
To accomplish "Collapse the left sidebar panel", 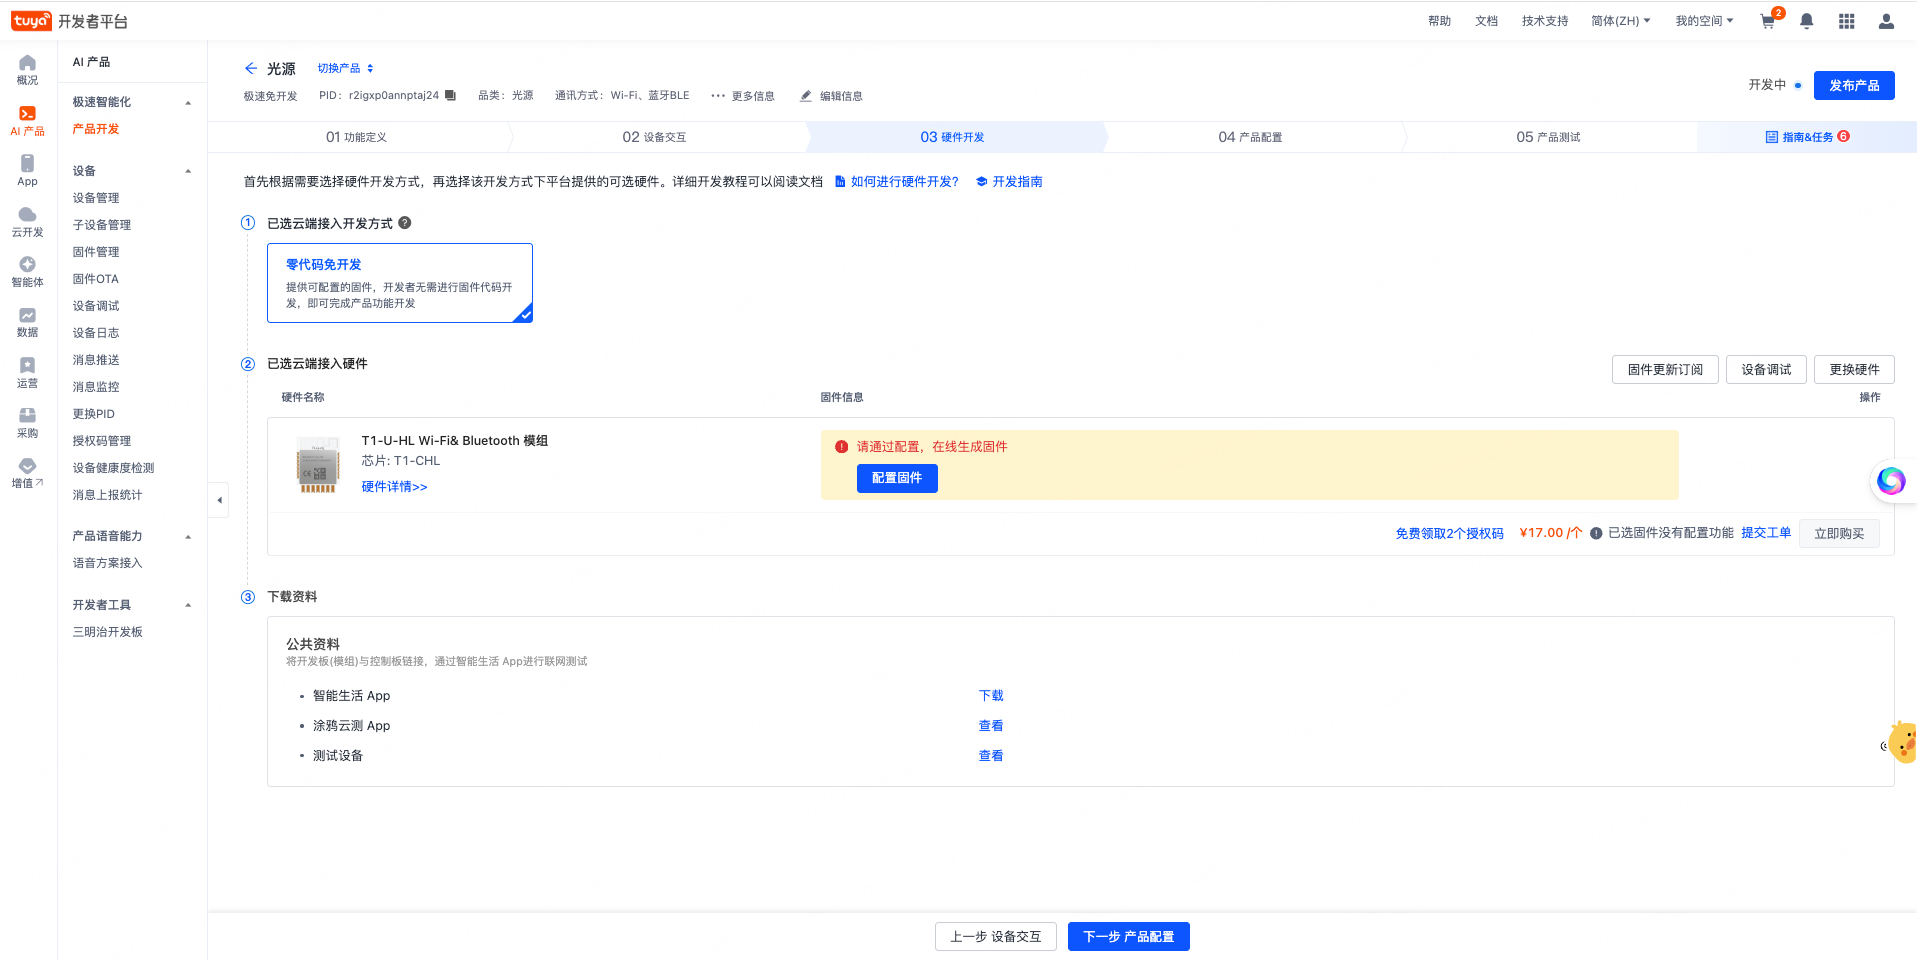I will point(219,500).
